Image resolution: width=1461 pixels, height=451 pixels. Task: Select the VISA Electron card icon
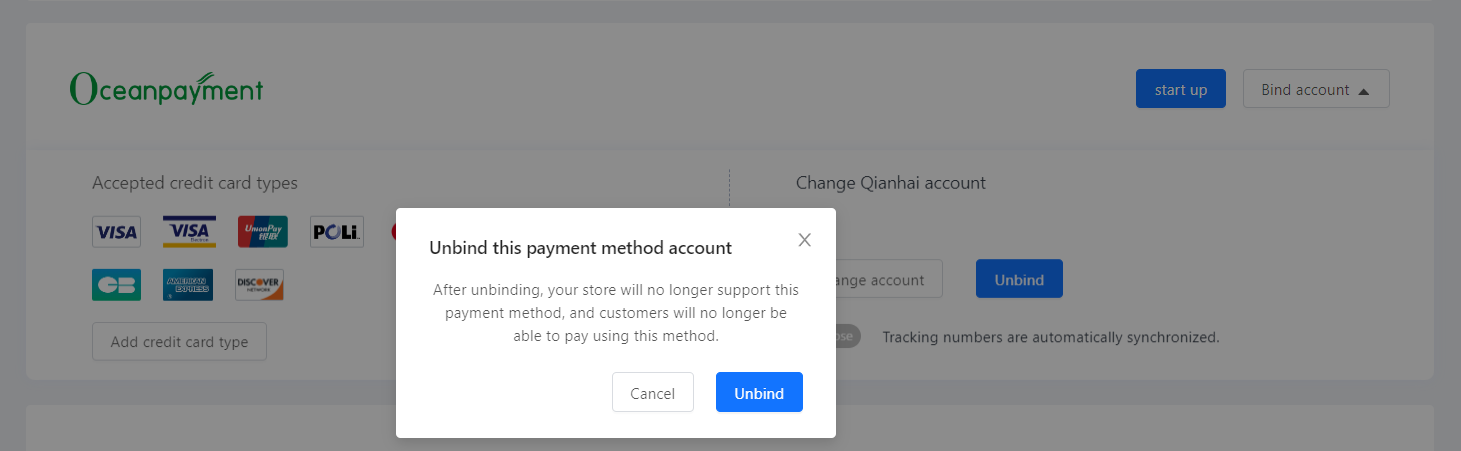pyautogui.click(x=189, y=232)
